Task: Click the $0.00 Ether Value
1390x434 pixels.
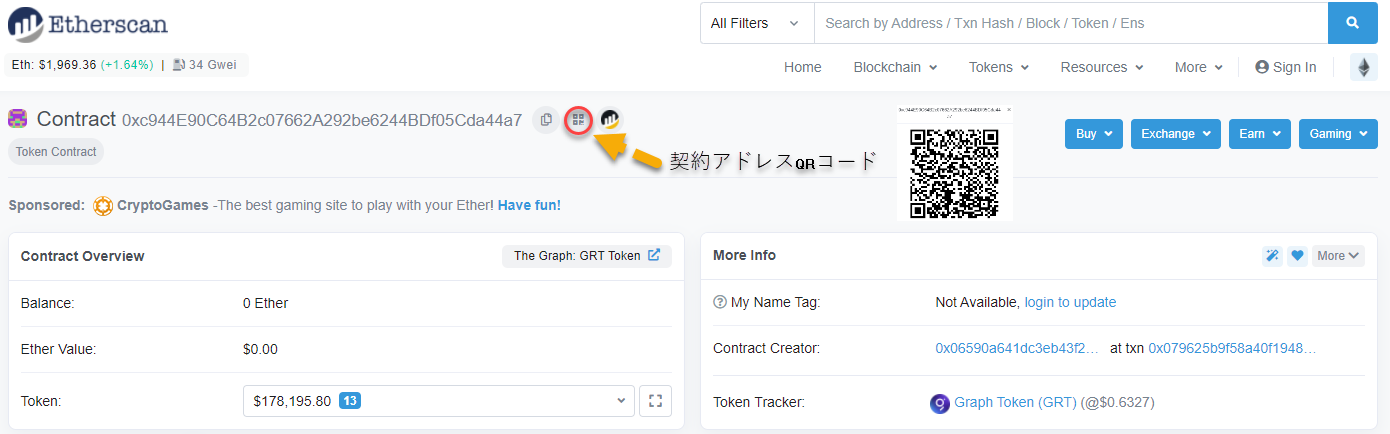Action: (260, 349)
